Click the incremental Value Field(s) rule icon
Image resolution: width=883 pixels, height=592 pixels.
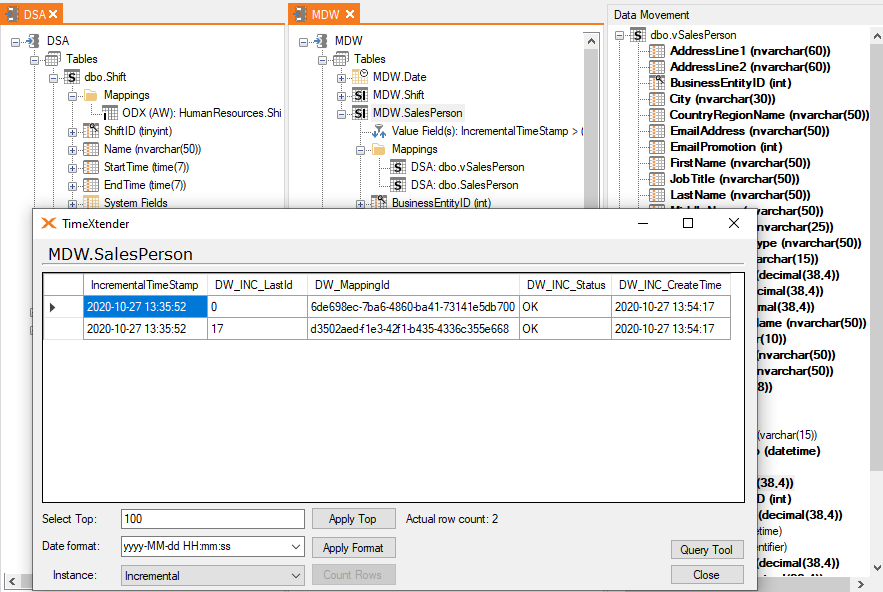tap(379, 131)
